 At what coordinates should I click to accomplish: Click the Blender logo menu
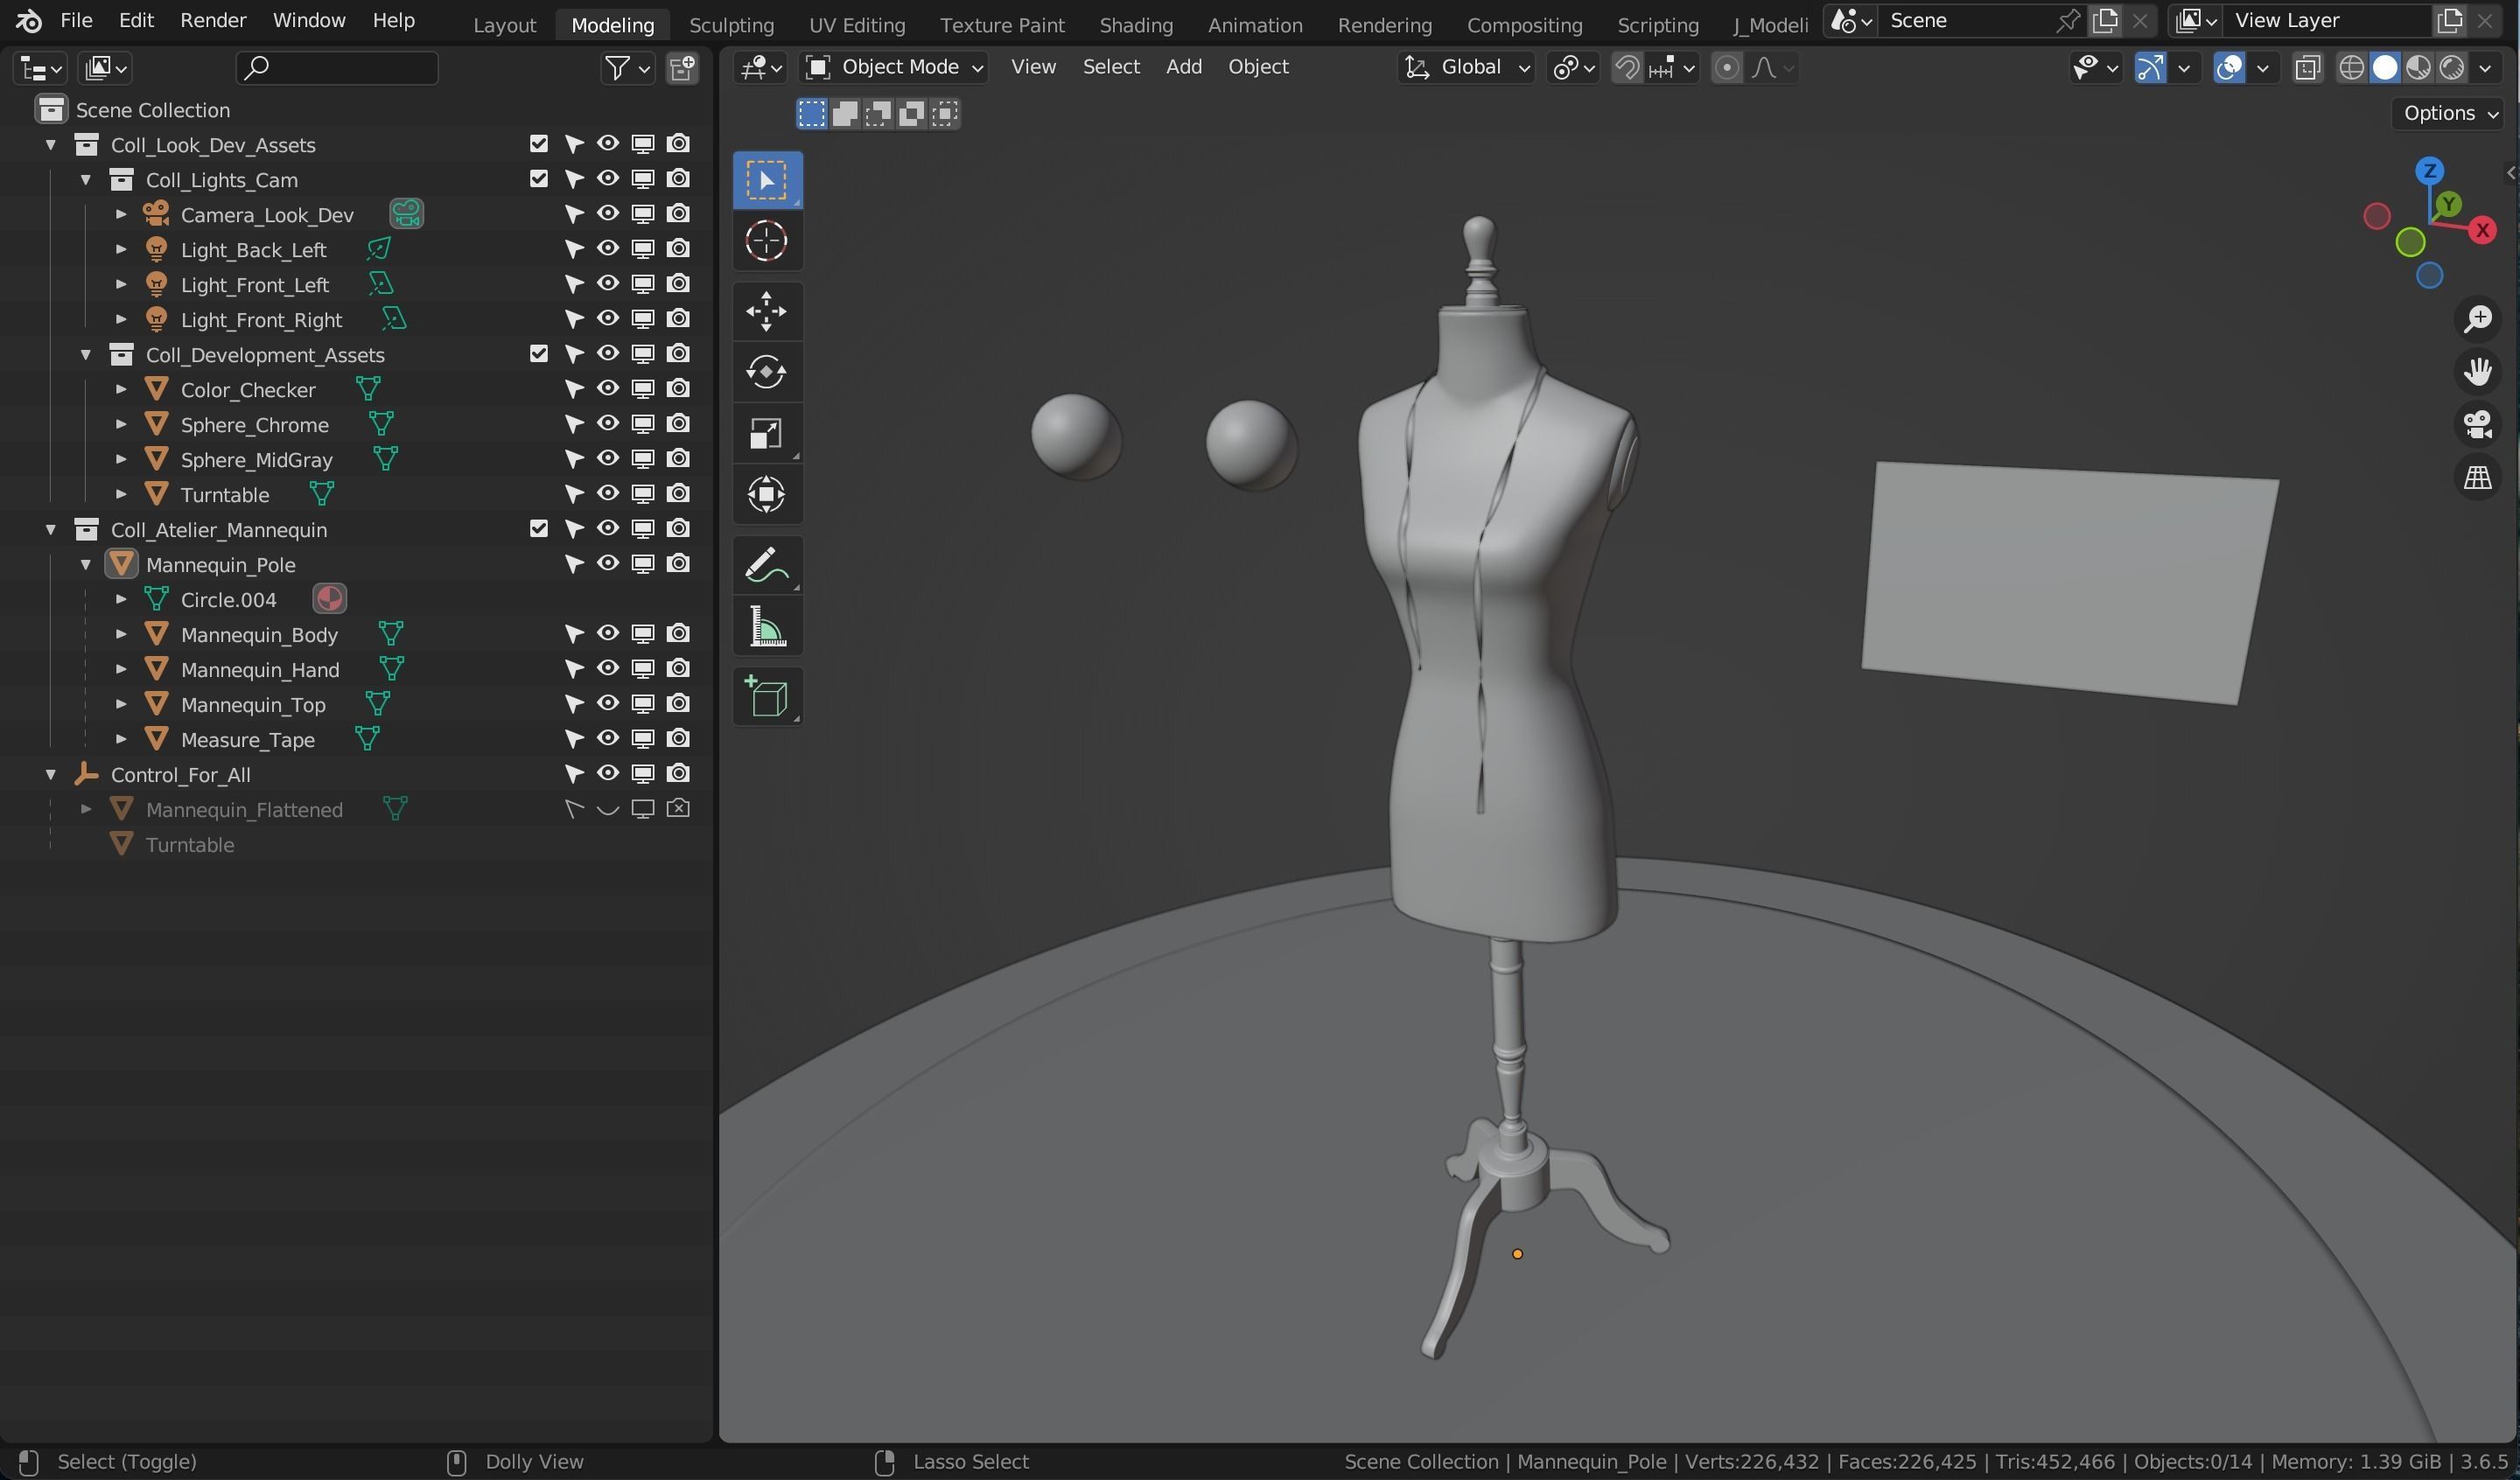(29, 20)
